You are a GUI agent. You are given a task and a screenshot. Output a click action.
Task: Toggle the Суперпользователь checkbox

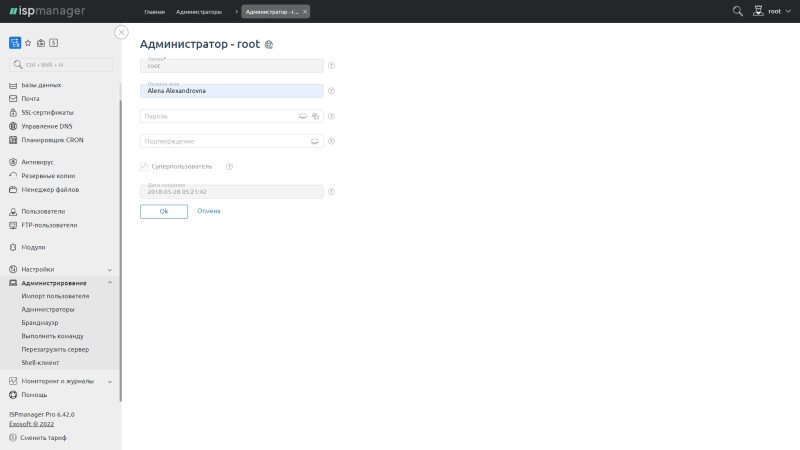[144, 166]
